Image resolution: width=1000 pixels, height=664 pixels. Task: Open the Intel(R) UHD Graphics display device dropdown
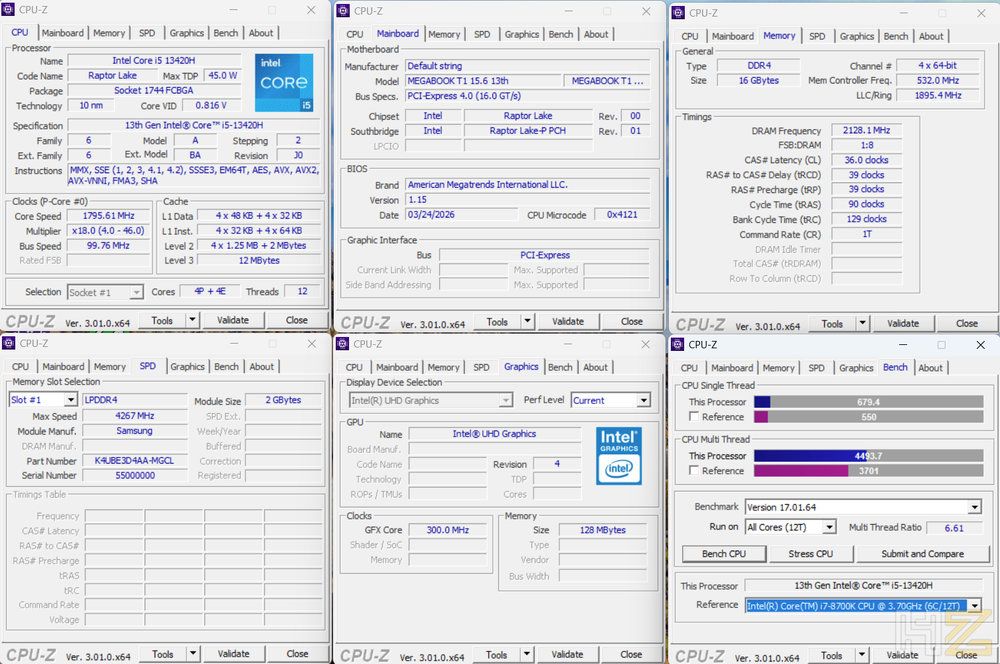tap(506, 401)
